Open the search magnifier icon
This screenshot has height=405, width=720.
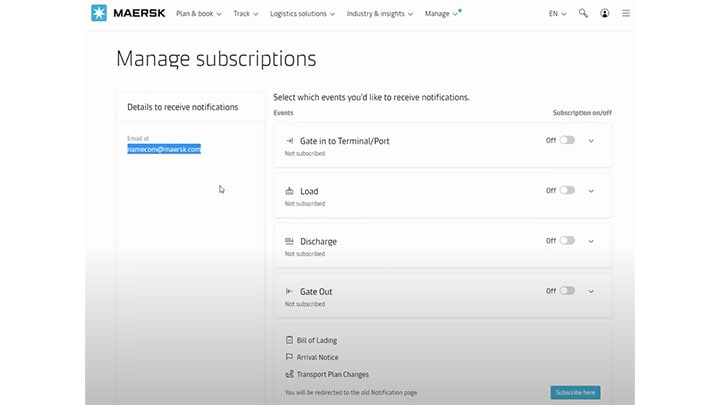[583, 14]
